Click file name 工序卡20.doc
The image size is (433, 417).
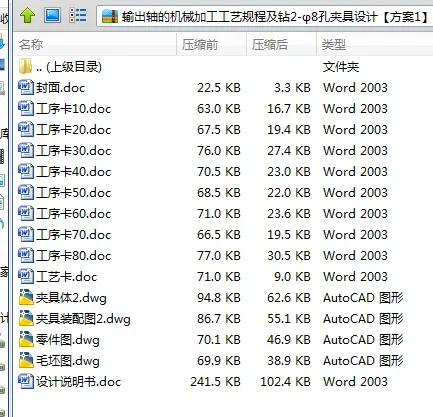click(74, 130)
